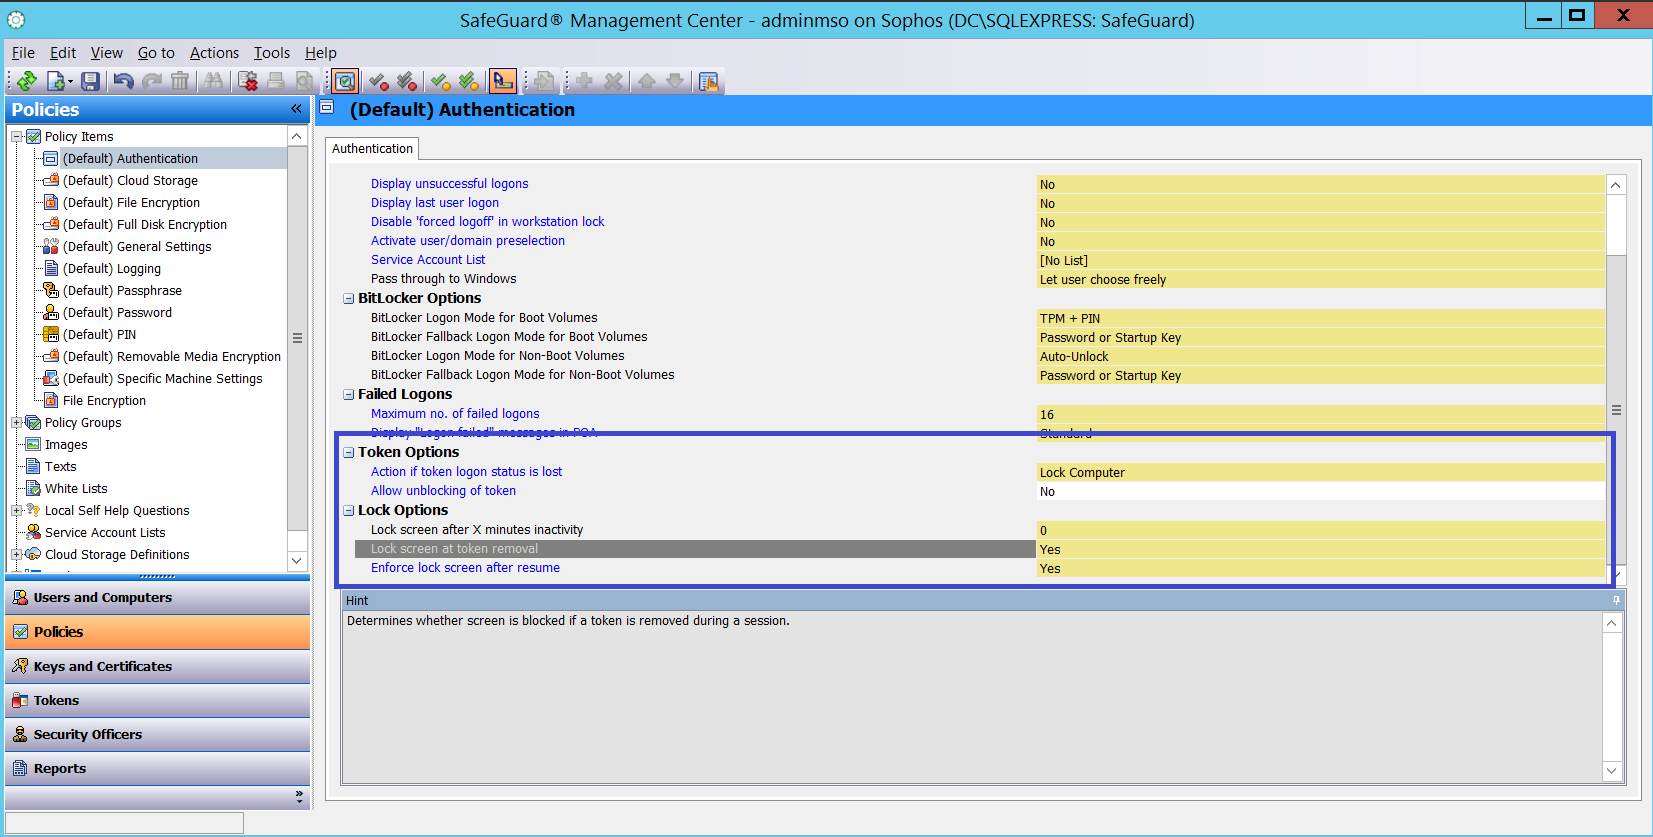
Task: Open the File menu
Action: click(23, 53)
